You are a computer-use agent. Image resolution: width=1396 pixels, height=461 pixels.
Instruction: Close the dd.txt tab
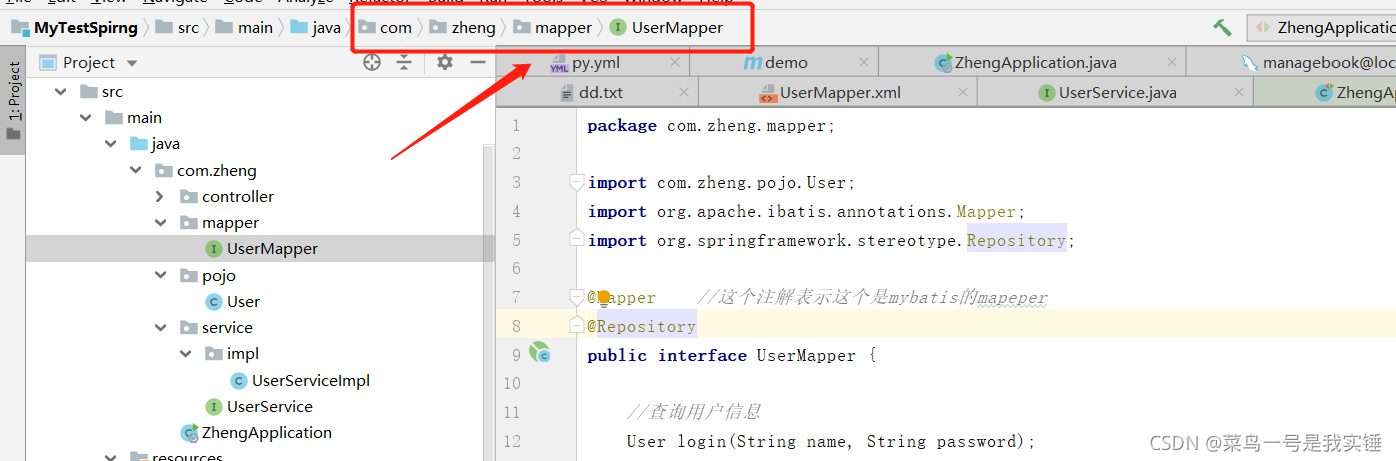click(684, 92)
